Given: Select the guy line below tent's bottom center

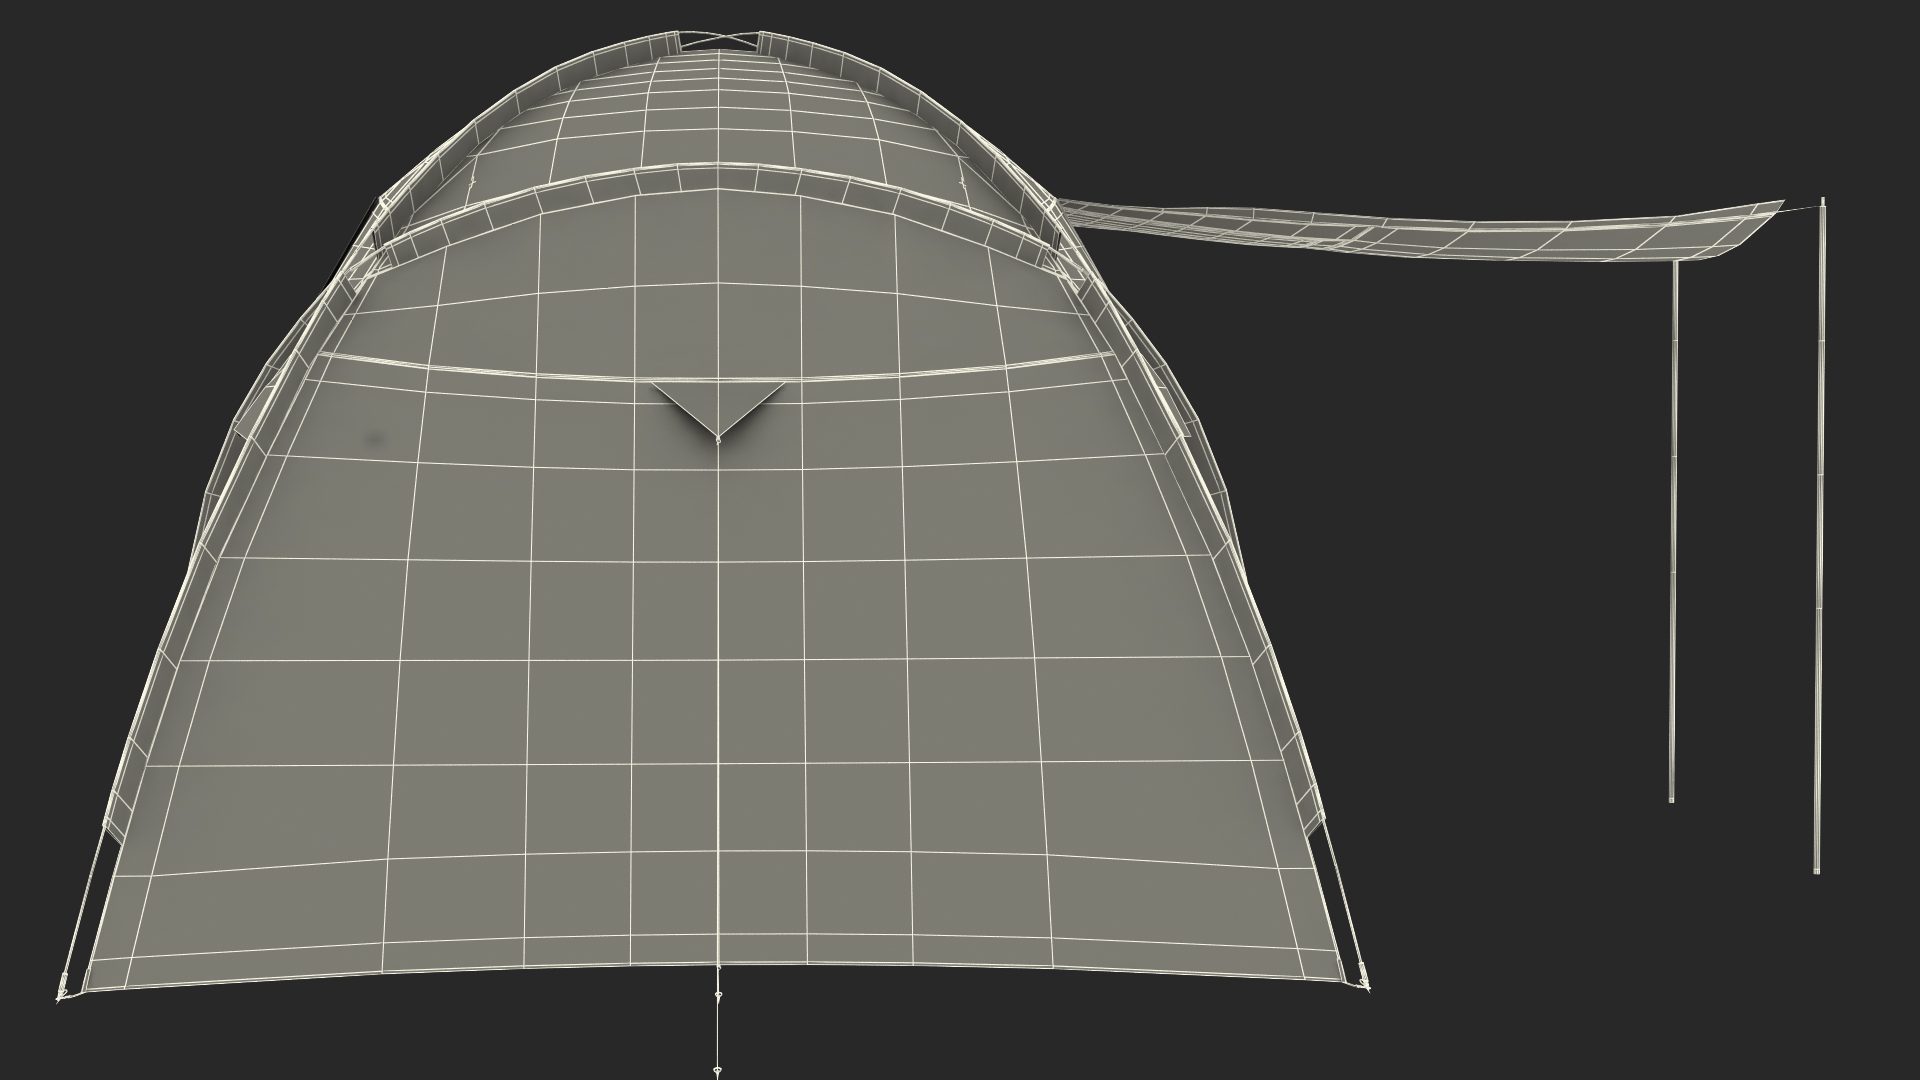Looking at the screenshot, I should coord(717,1022).
